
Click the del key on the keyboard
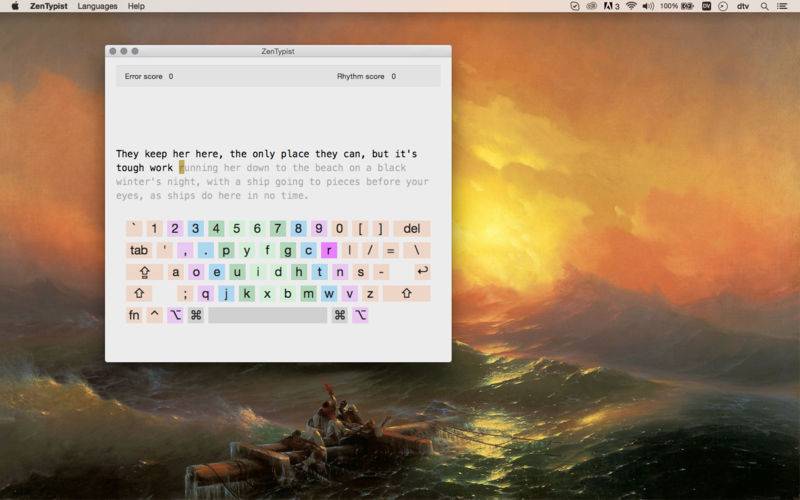point(411,229)
